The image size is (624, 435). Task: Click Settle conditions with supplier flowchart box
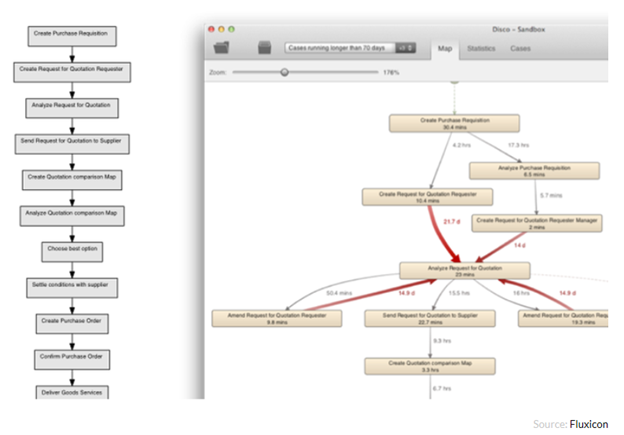coord(72,288)
